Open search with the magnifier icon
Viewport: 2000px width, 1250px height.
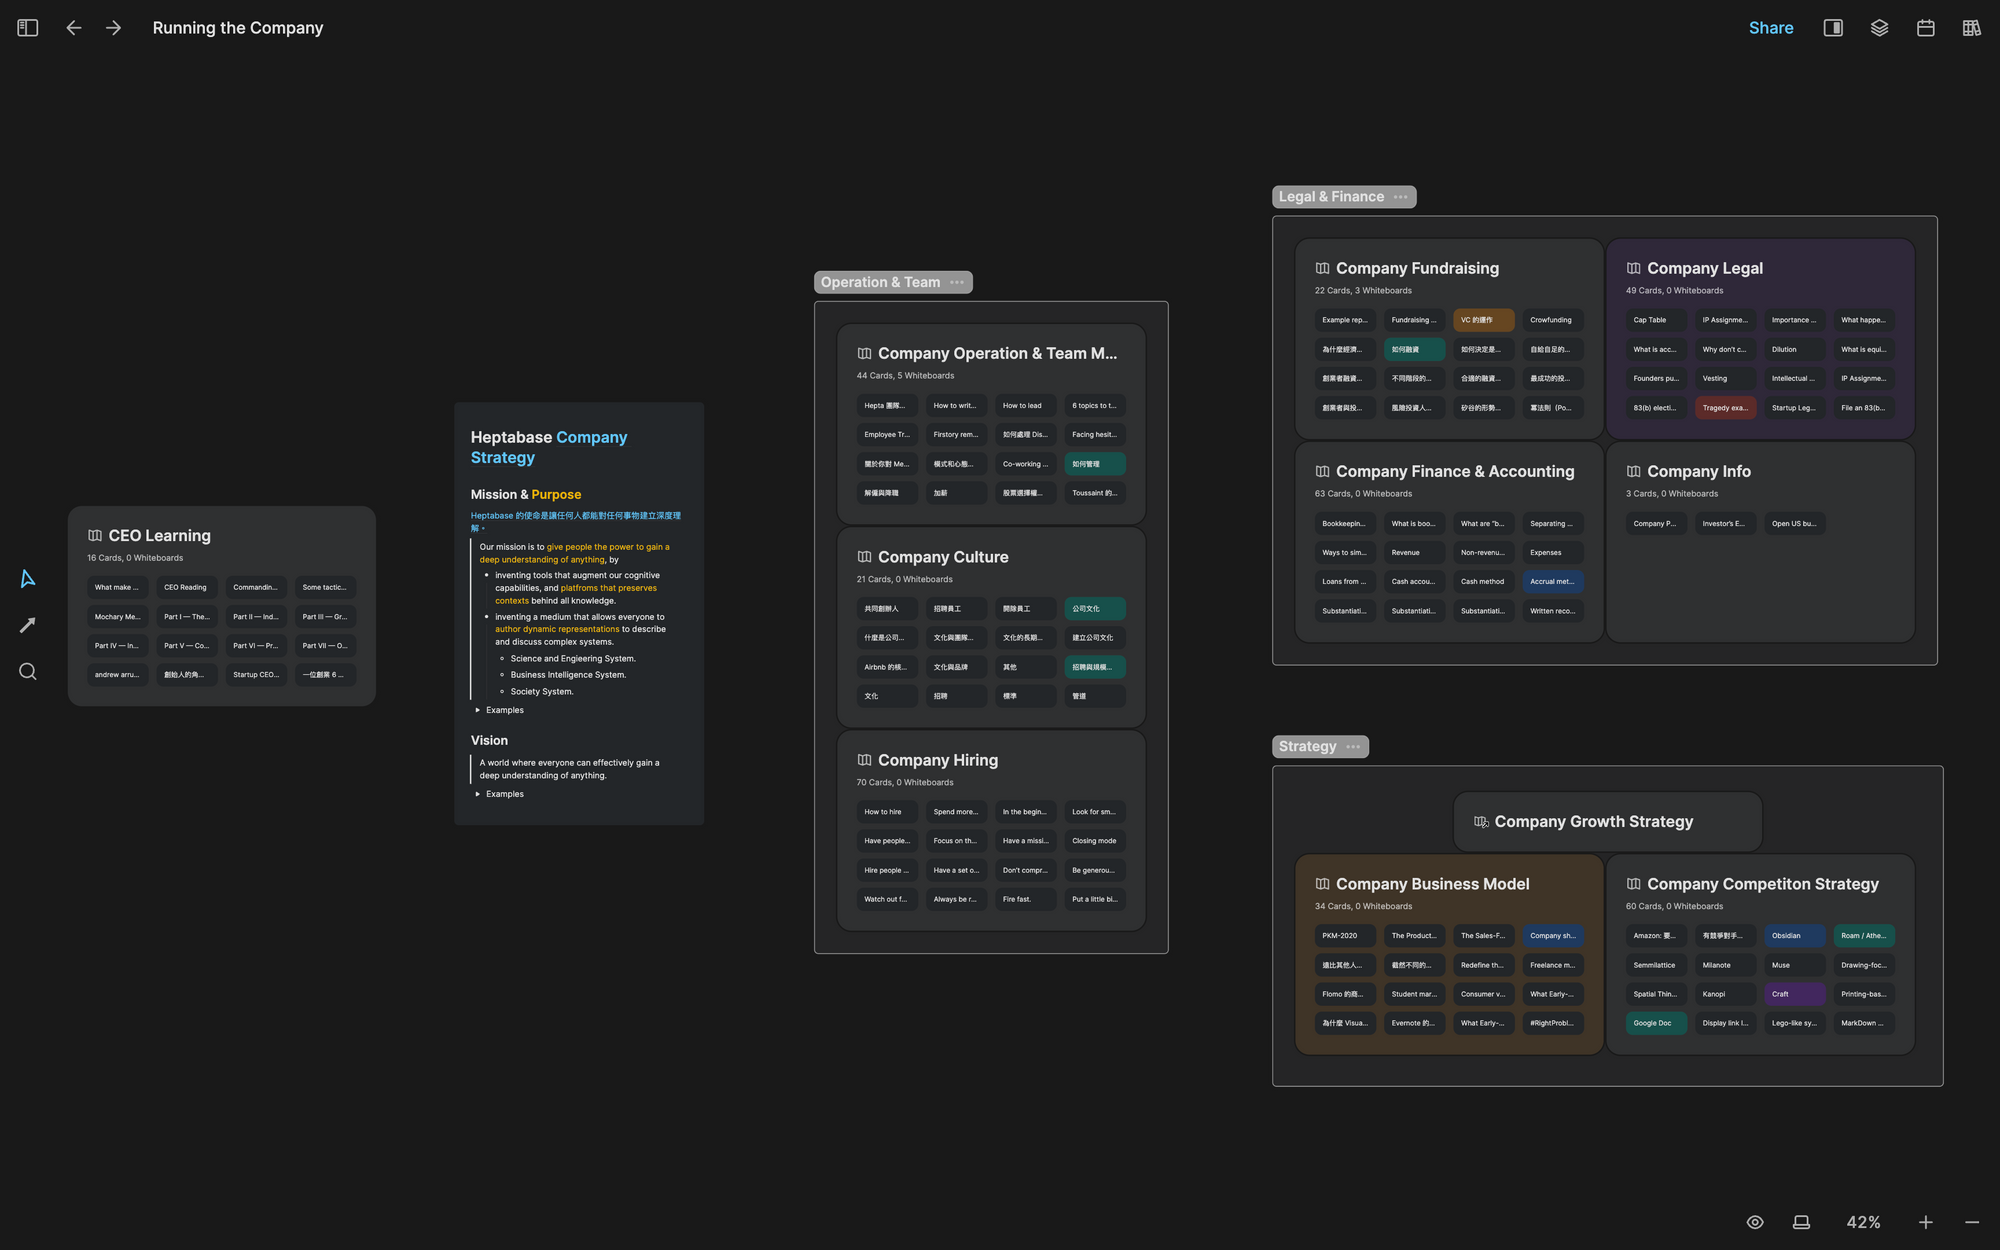coord(28,672)
